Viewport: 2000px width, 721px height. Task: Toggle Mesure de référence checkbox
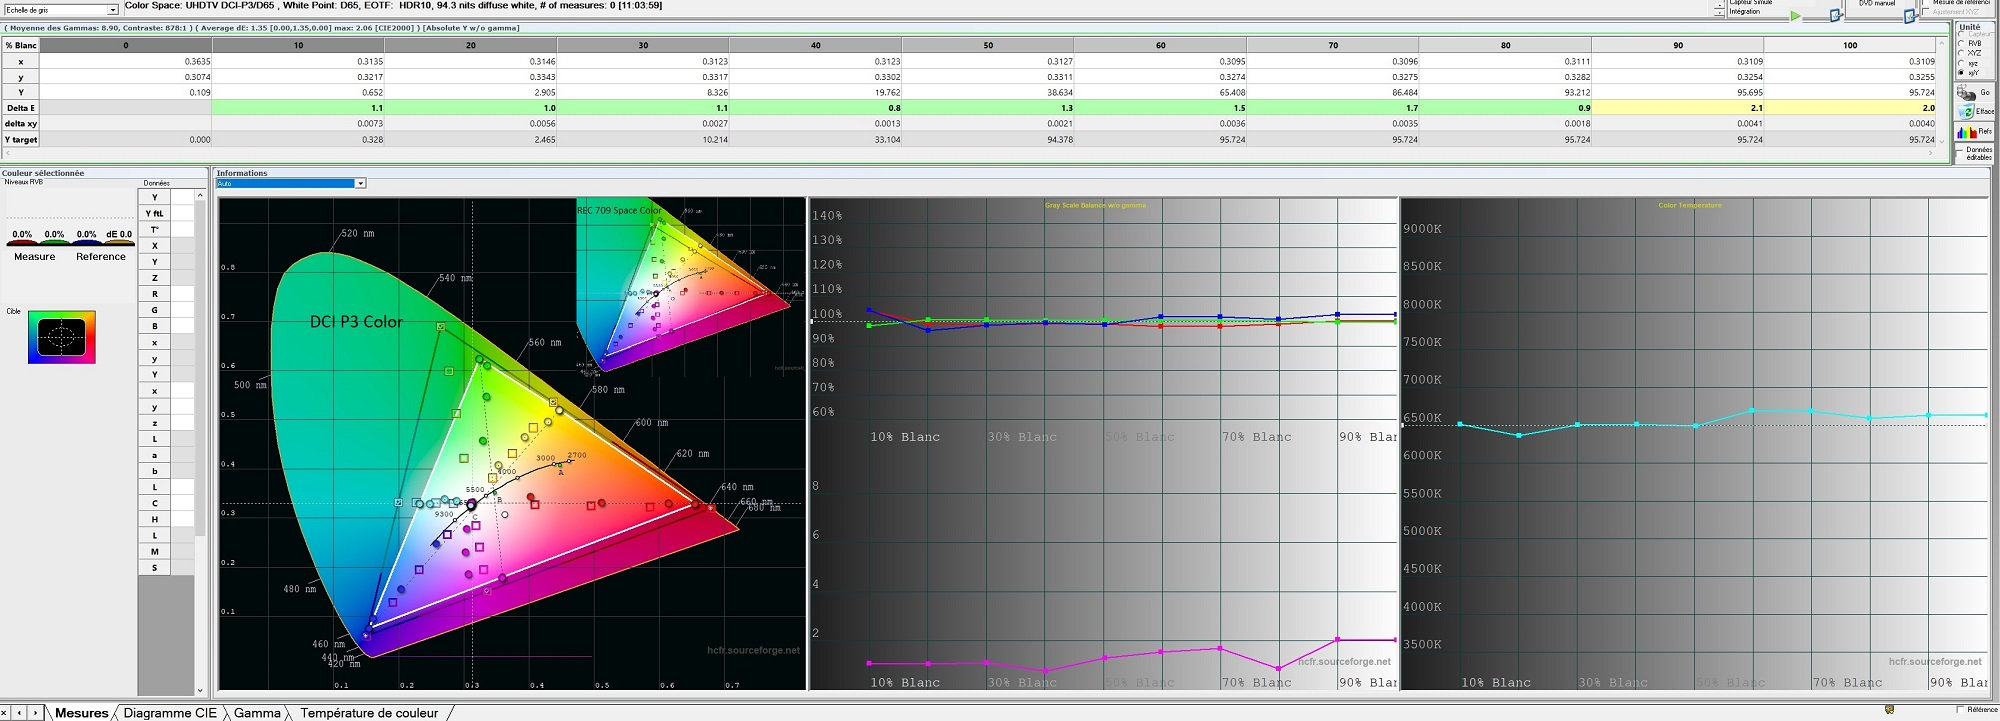1927,3
